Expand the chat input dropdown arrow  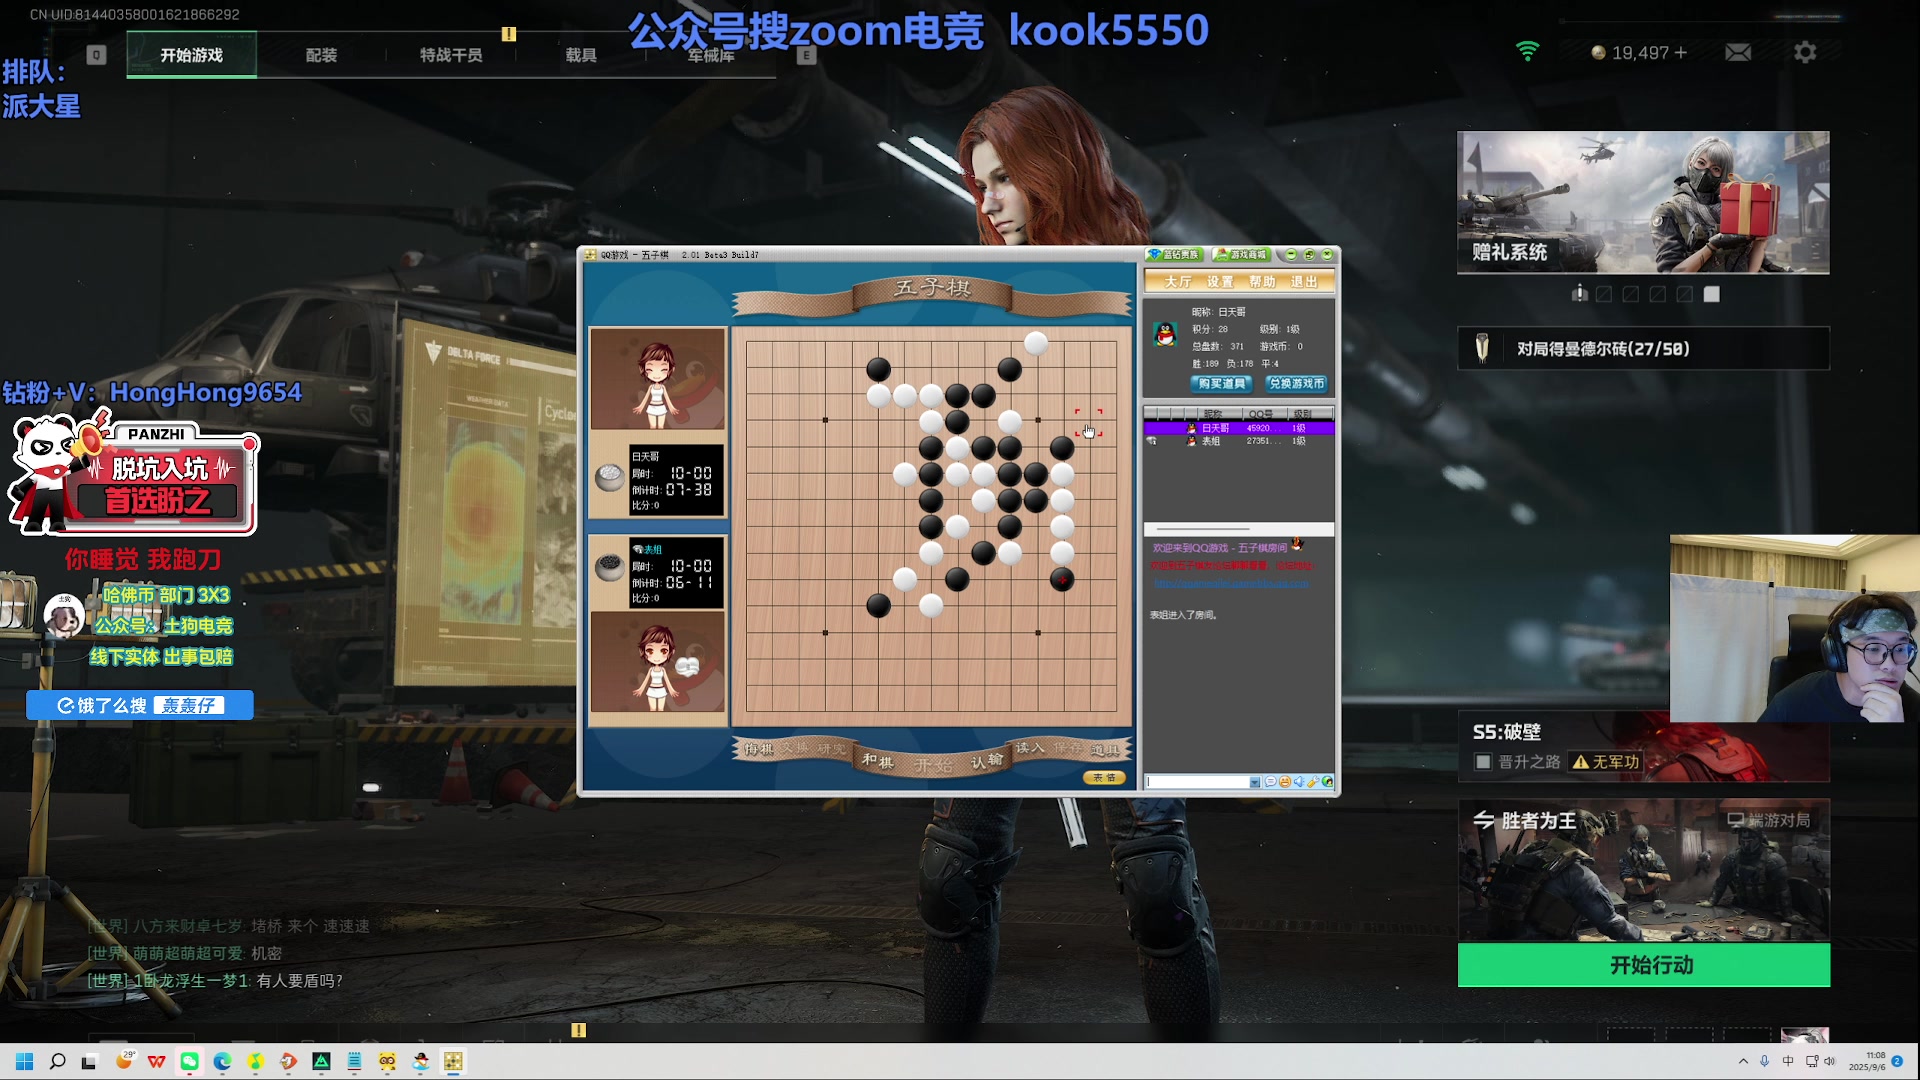(1255, 782)
